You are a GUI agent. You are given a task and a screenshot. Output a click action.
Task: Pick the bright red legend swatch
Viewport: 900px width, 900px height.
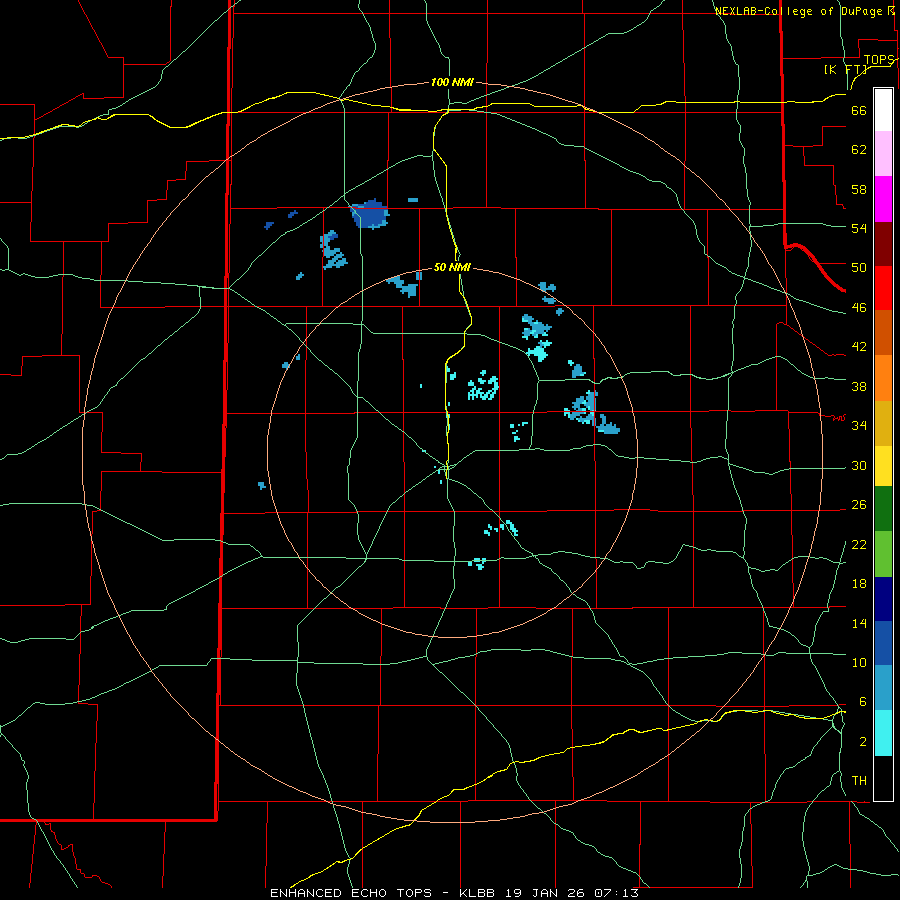[x=883, y=288]
